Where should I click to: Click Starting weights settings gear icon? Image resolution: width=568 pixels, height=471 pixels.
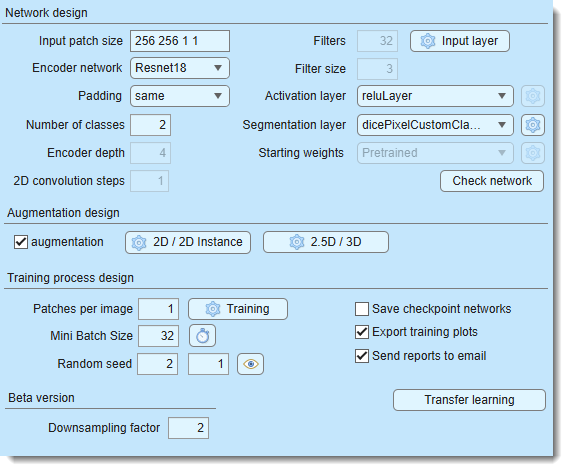[x=532, y=153]
